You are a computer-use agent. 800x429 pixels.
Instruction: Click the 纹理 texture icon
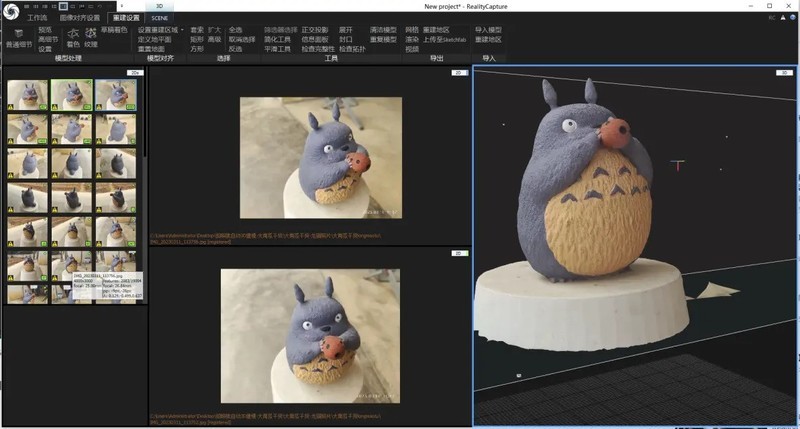tap(91, 34)
